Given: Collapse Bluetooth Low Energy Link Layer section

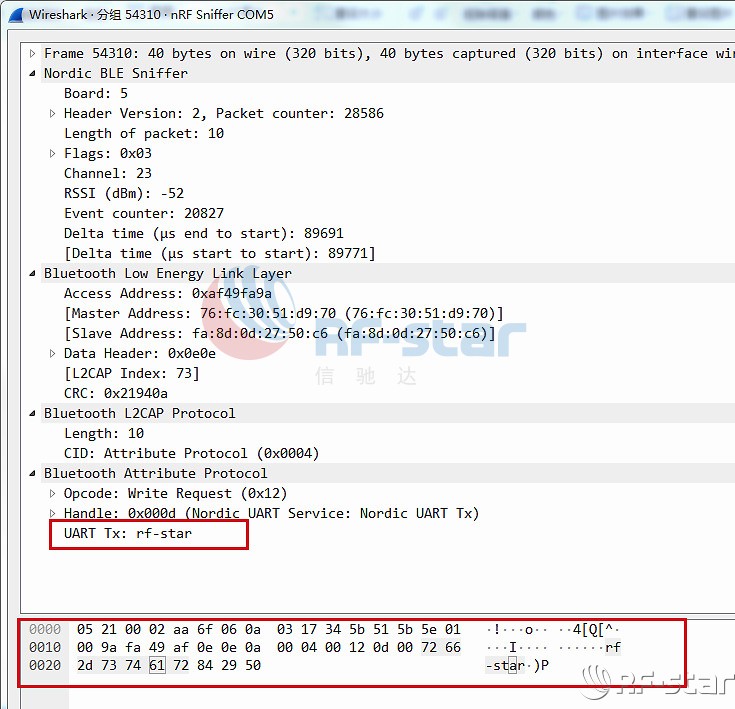Looking at the screenshot, I should [32, 274].
